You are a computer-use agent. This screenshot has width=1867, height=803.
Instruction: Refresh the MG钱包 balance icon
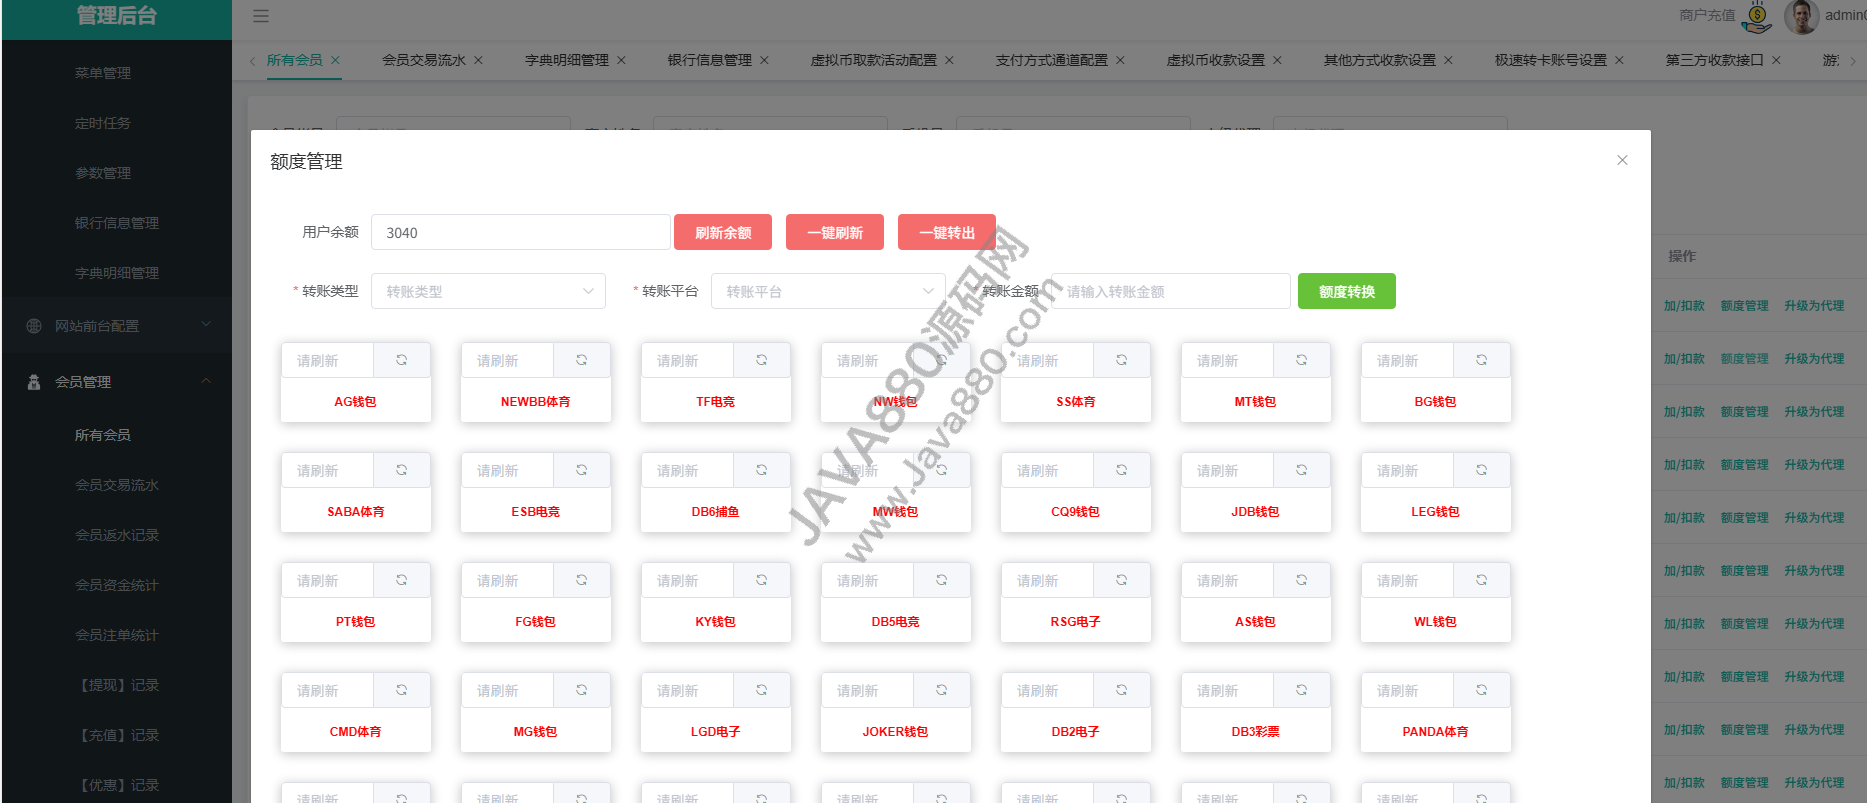point(582,690)
